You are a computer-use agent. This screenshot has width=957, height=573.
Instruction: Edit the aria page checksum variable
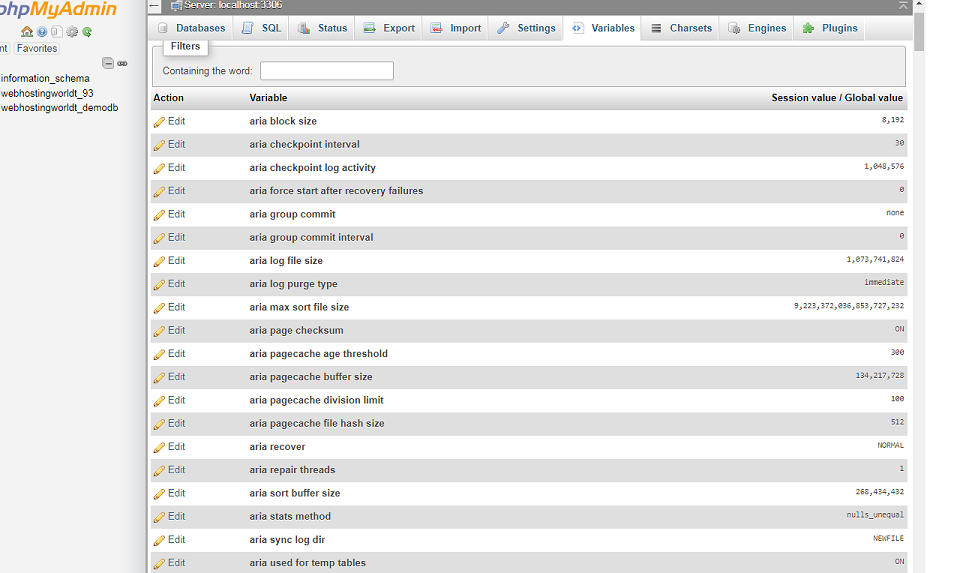[170, 331]
